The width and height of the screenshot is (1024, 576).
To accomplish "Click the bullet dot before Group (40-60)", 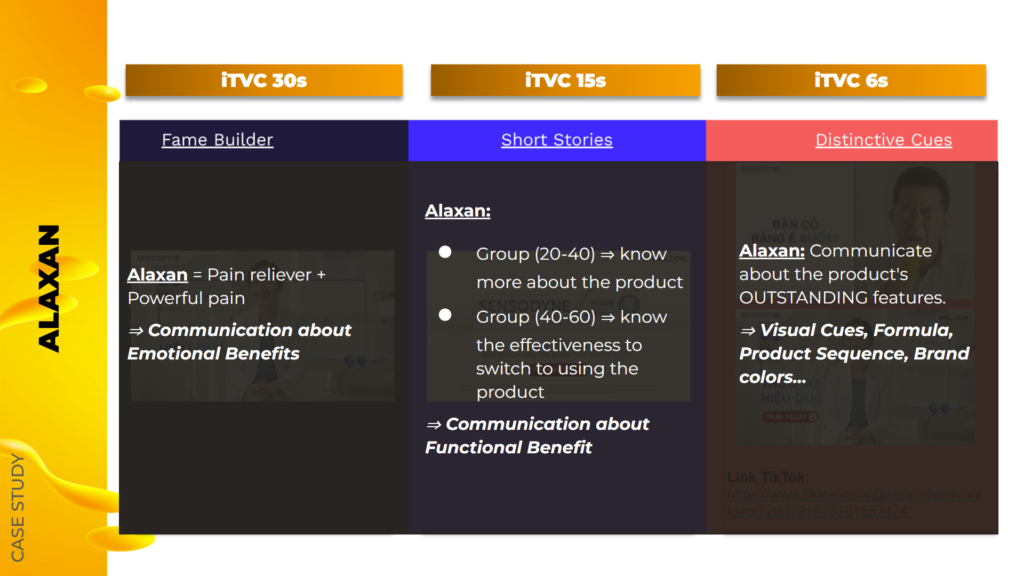I will (x=445, y=315).
